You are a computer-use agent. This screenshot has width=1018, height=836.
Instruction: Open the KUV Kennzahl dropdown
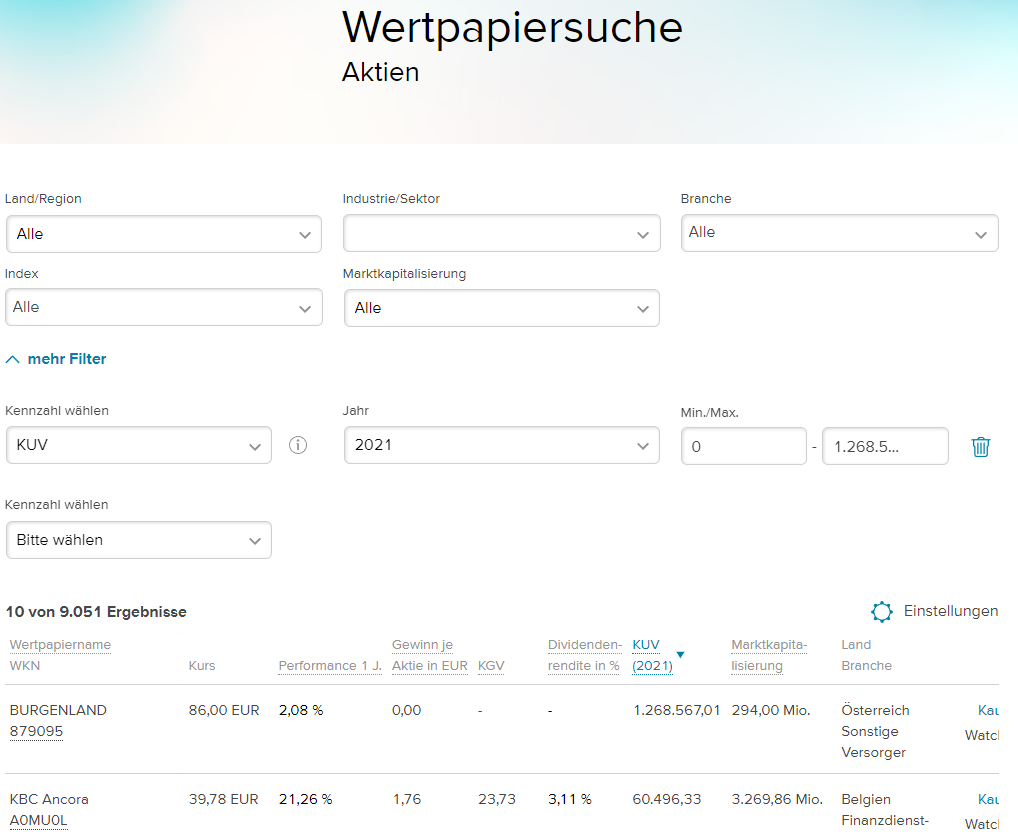point(138,445)
